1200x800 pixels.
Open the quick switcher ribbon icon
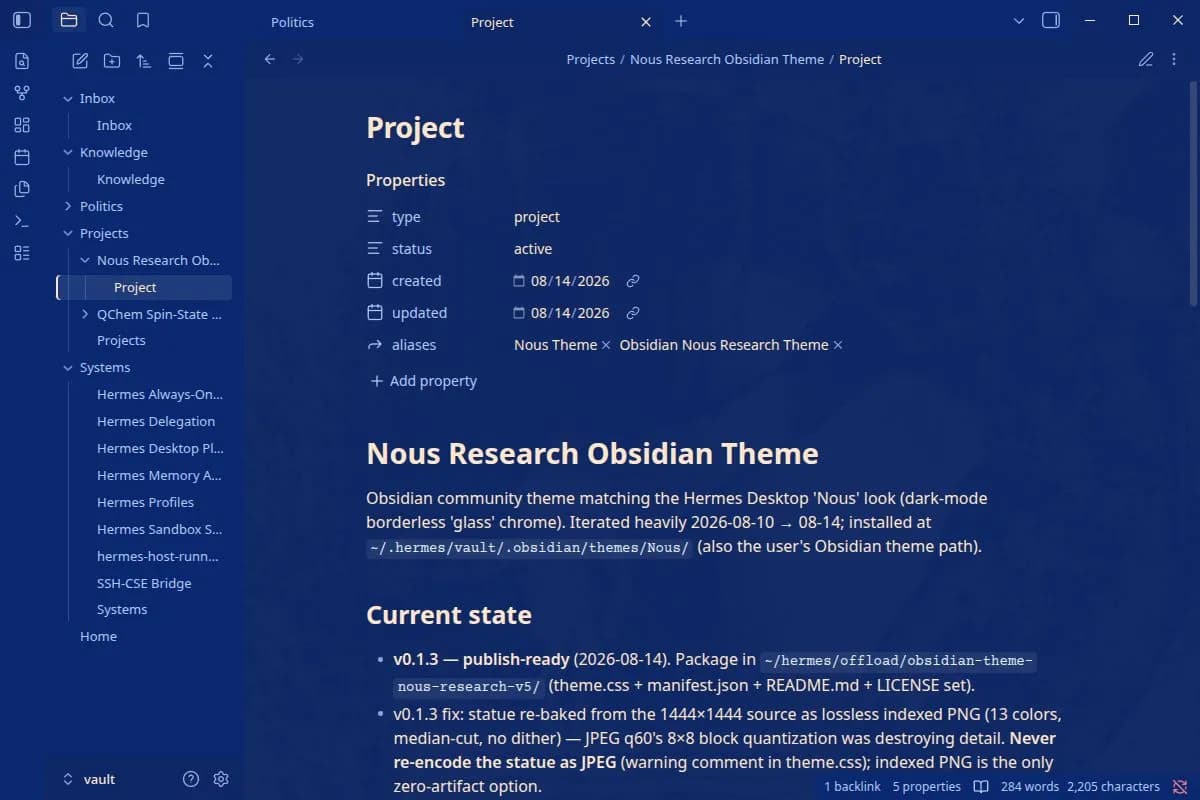tap(22, 61)
